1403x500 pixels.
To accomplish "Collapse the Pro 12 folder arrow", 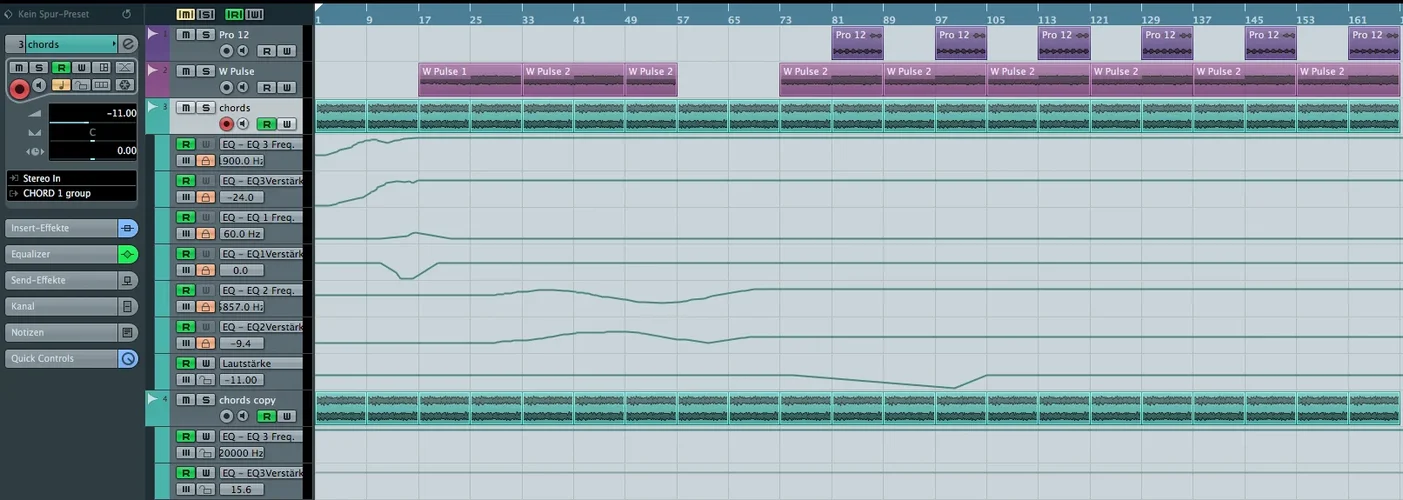I will [x=152, y=34].
